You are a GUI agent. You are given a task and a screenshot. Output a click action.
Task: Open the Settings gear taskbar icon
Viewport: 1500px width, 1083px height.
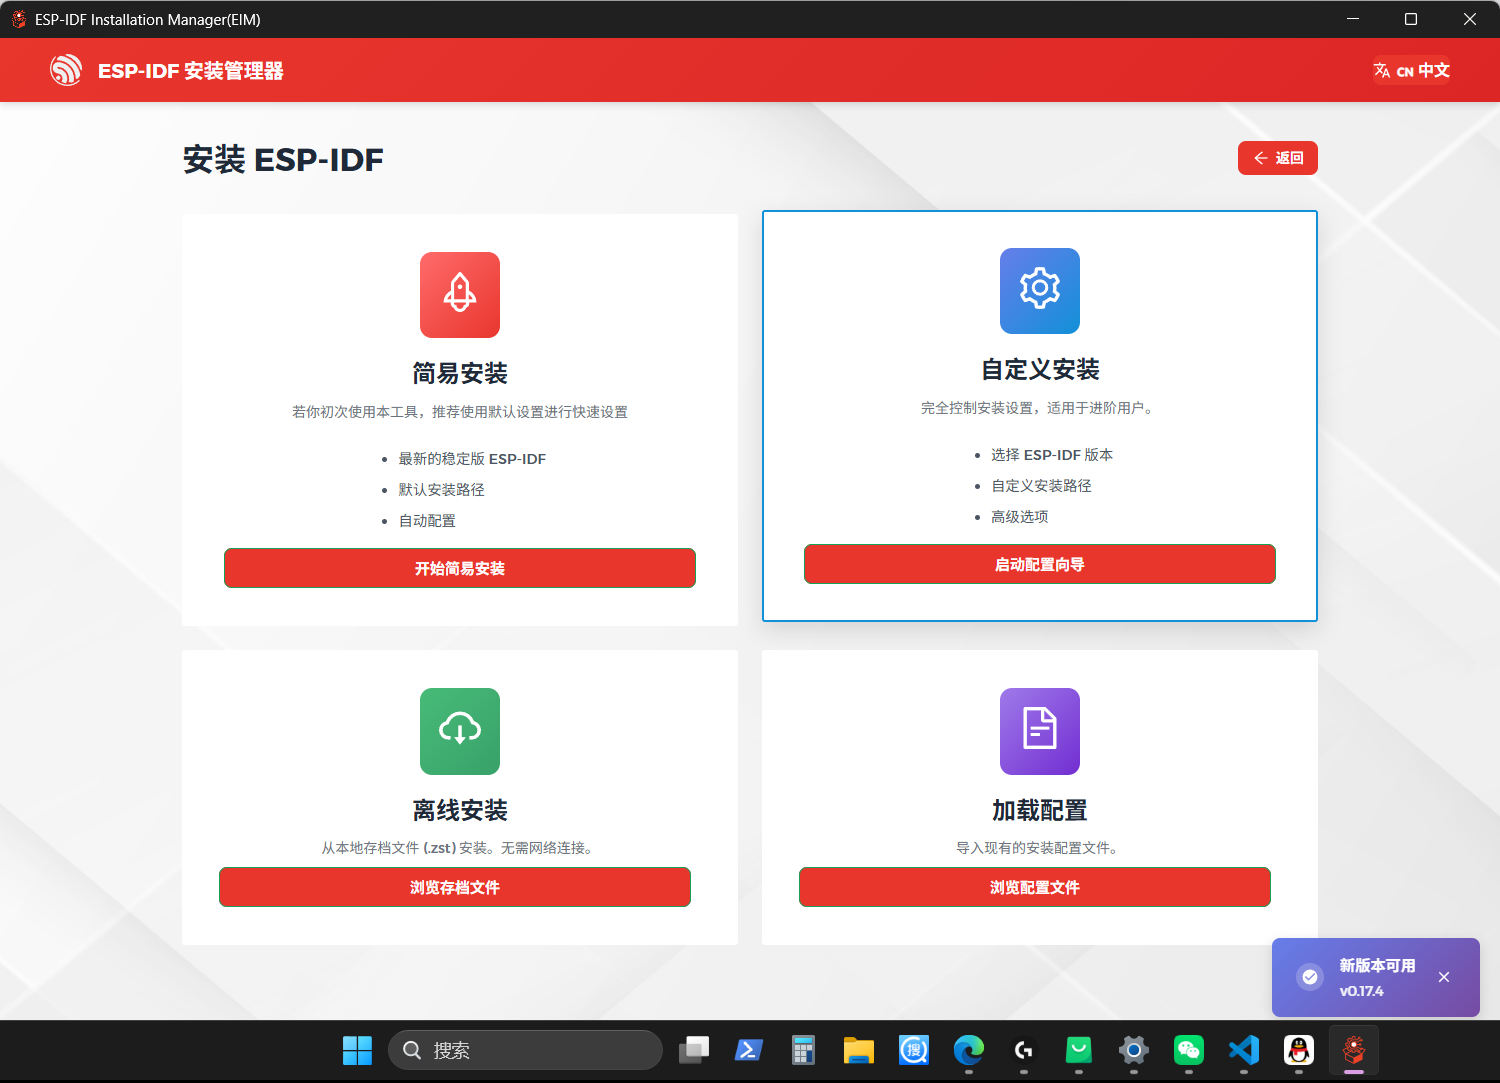tap(1134, 1050)
